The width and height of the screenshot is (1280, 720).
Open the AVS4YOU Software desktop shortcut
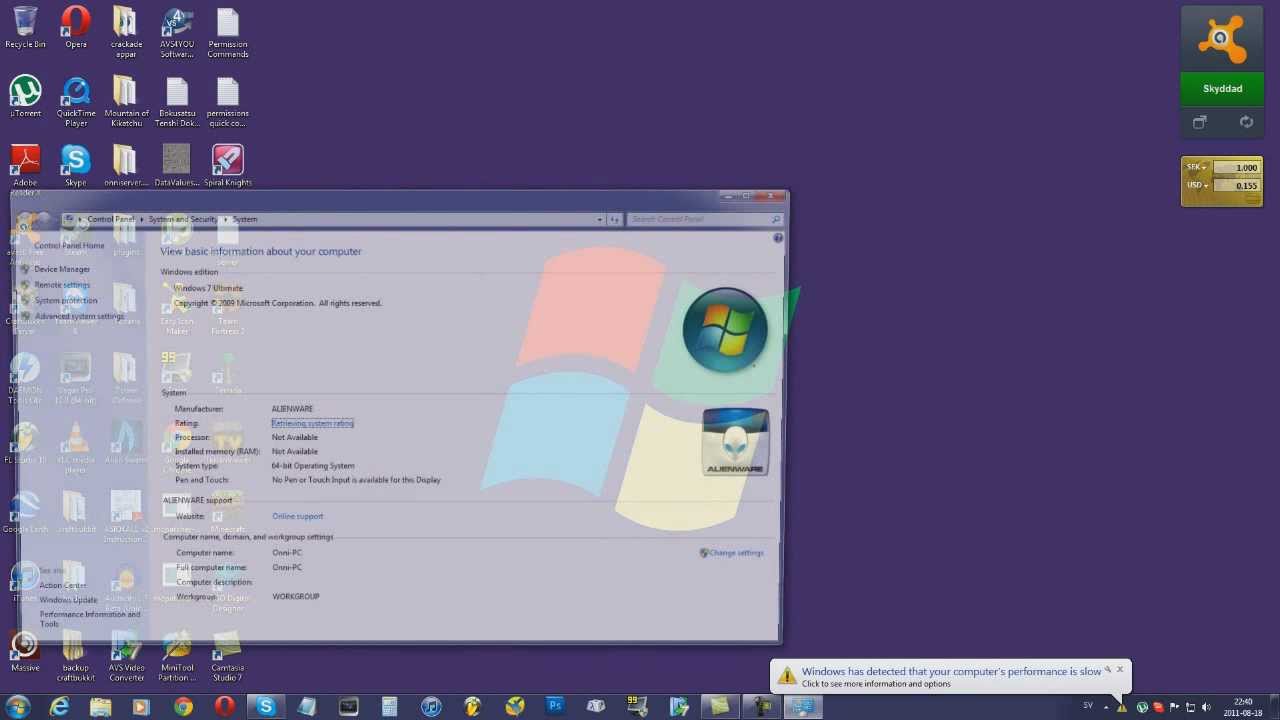177,32
